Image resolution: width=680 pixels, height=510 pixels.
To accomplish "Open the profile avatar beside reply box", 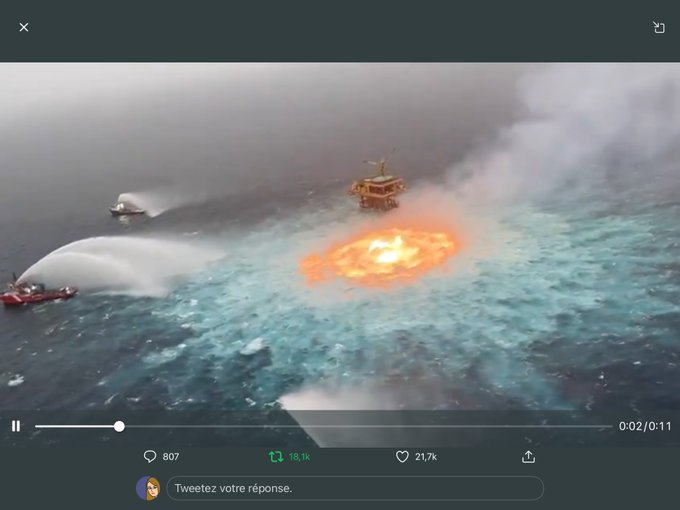I will (148, 488).
